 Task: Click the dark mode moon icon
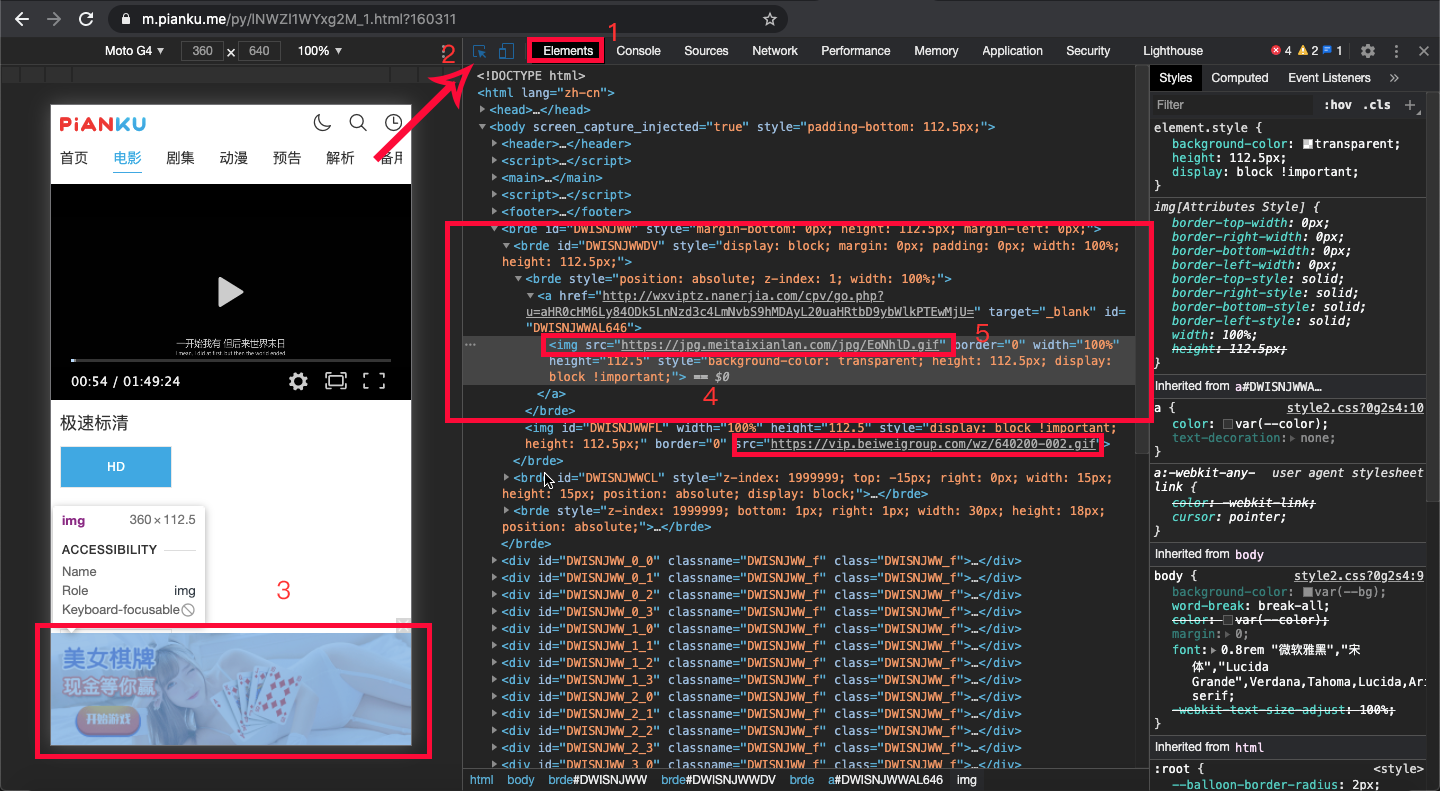(322, 123)
